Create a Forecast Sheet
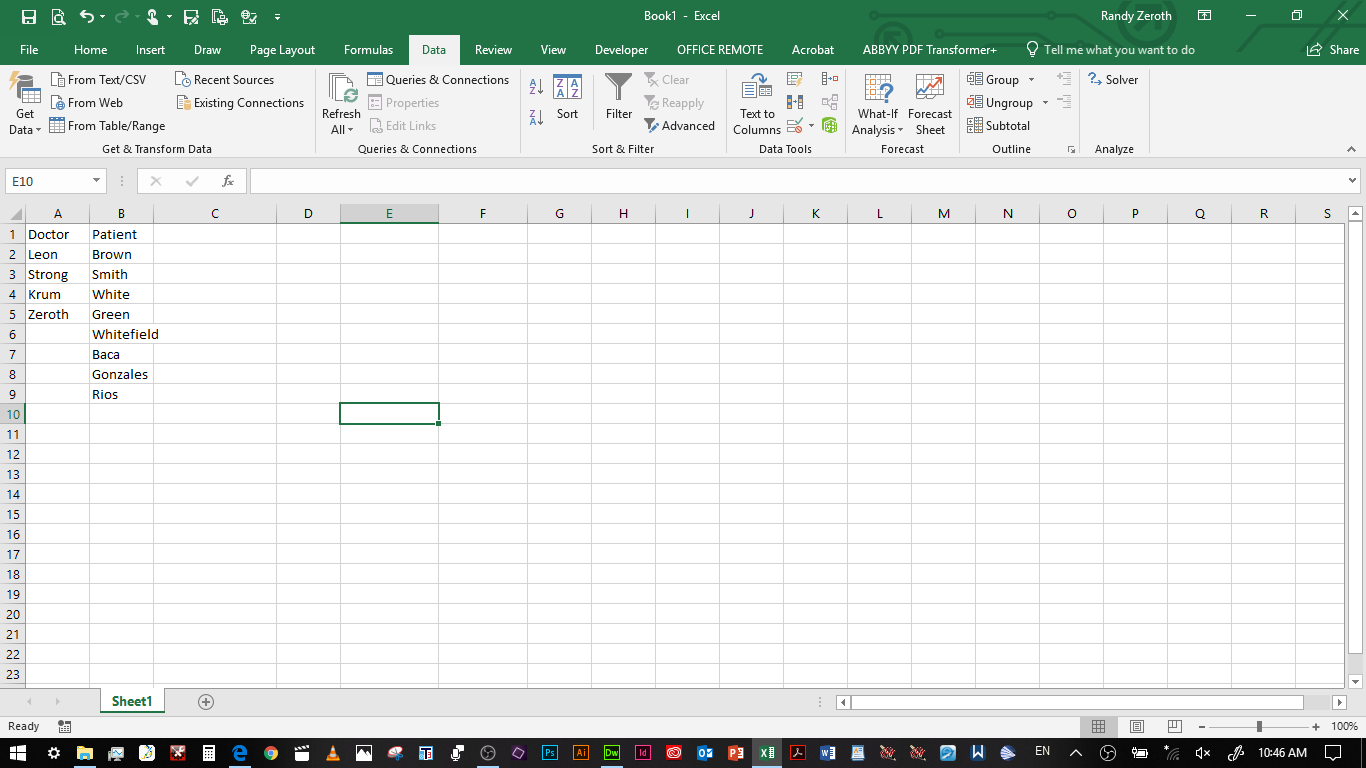 pos(930,103)
